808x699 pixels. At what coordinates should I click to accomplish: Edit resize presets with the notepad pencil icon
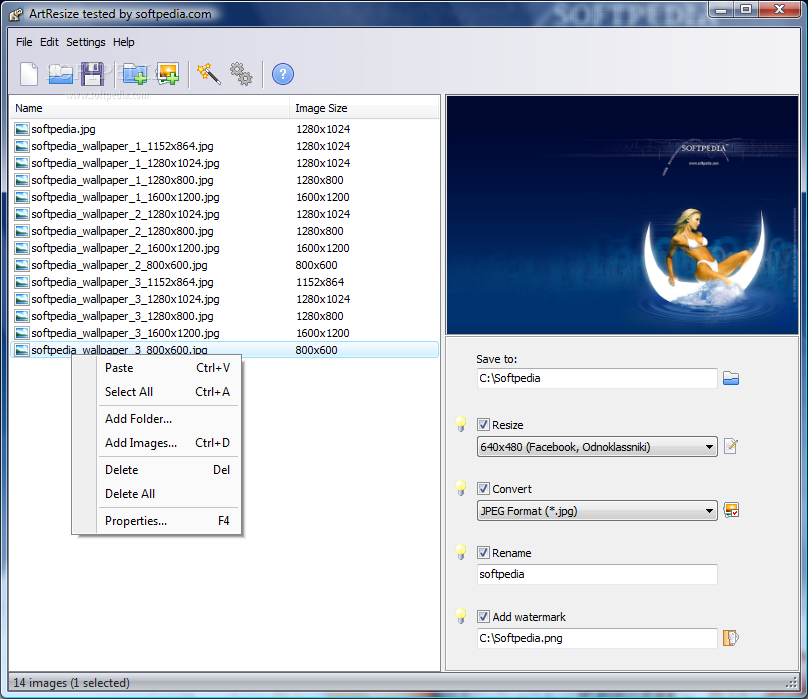(x=731, y=446)
